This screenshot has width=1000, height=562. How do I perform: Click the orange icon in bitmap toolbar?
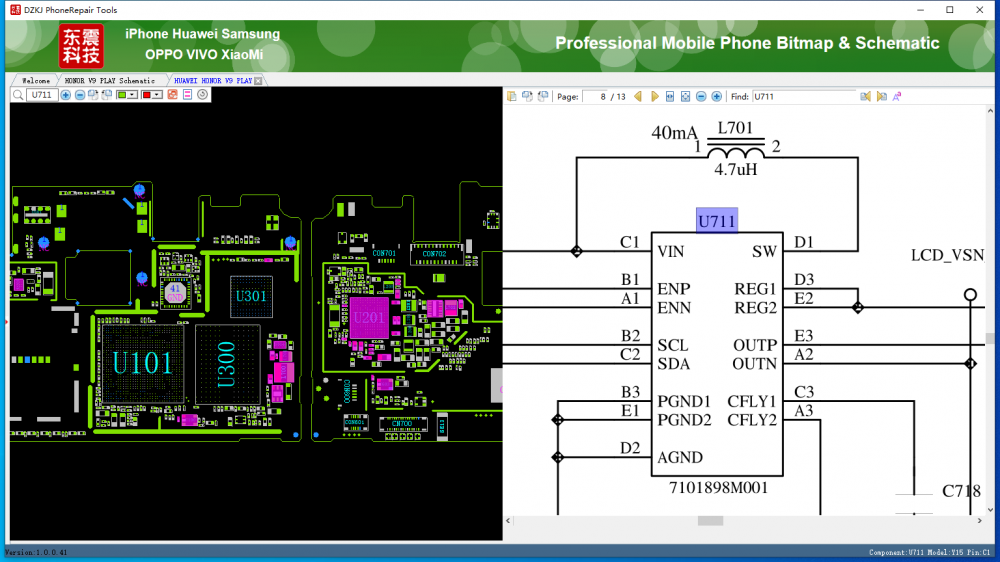coord(172,95)
